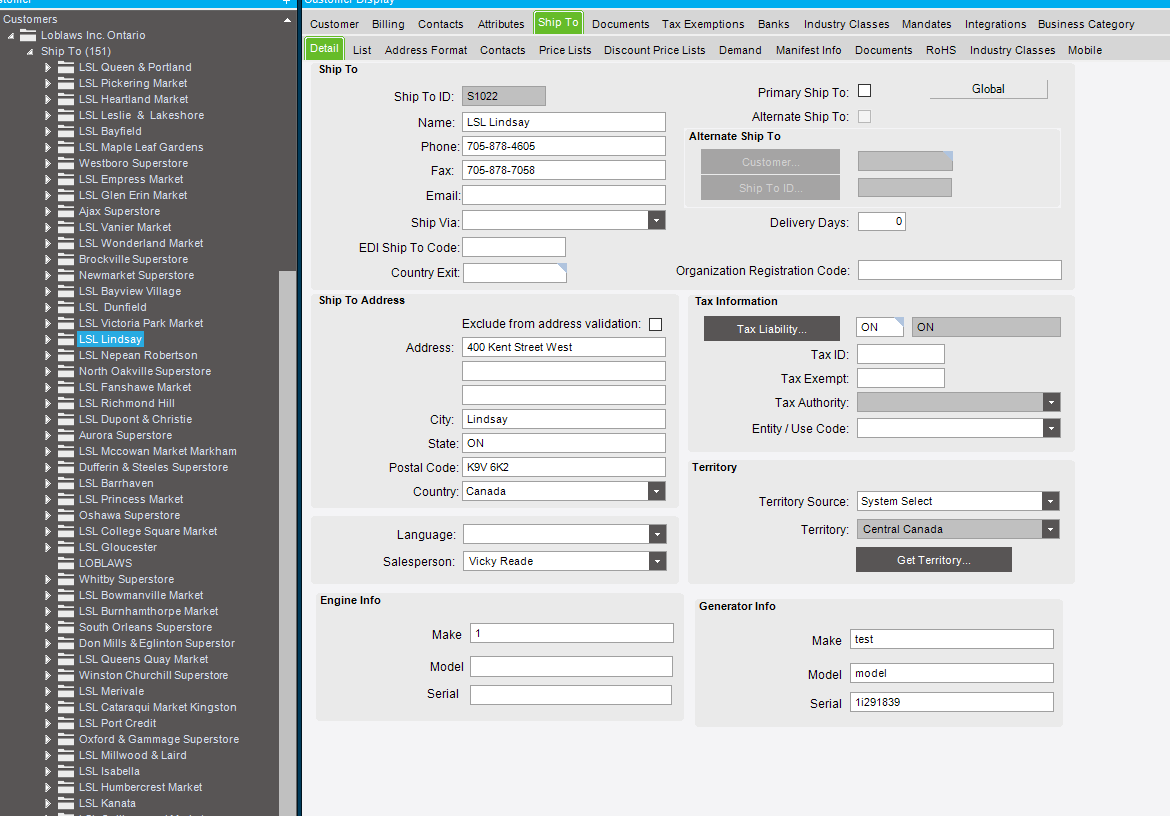Viewport: 1170px width, 816px height.
Task: Collapse the Customers panel header arrow
Action: [x=287, y=20]
